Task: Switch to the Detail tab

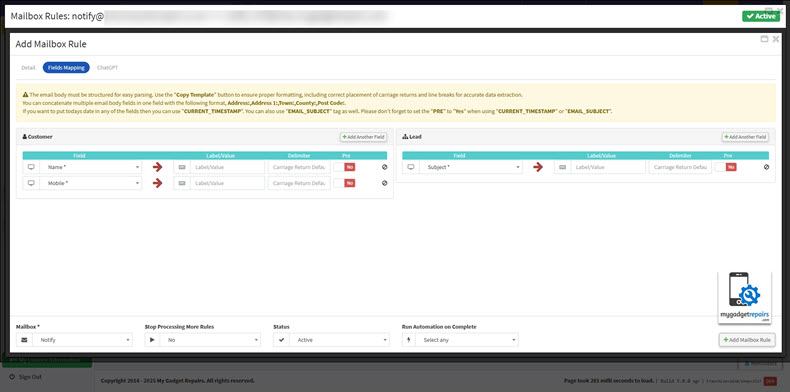Action: 28,68
